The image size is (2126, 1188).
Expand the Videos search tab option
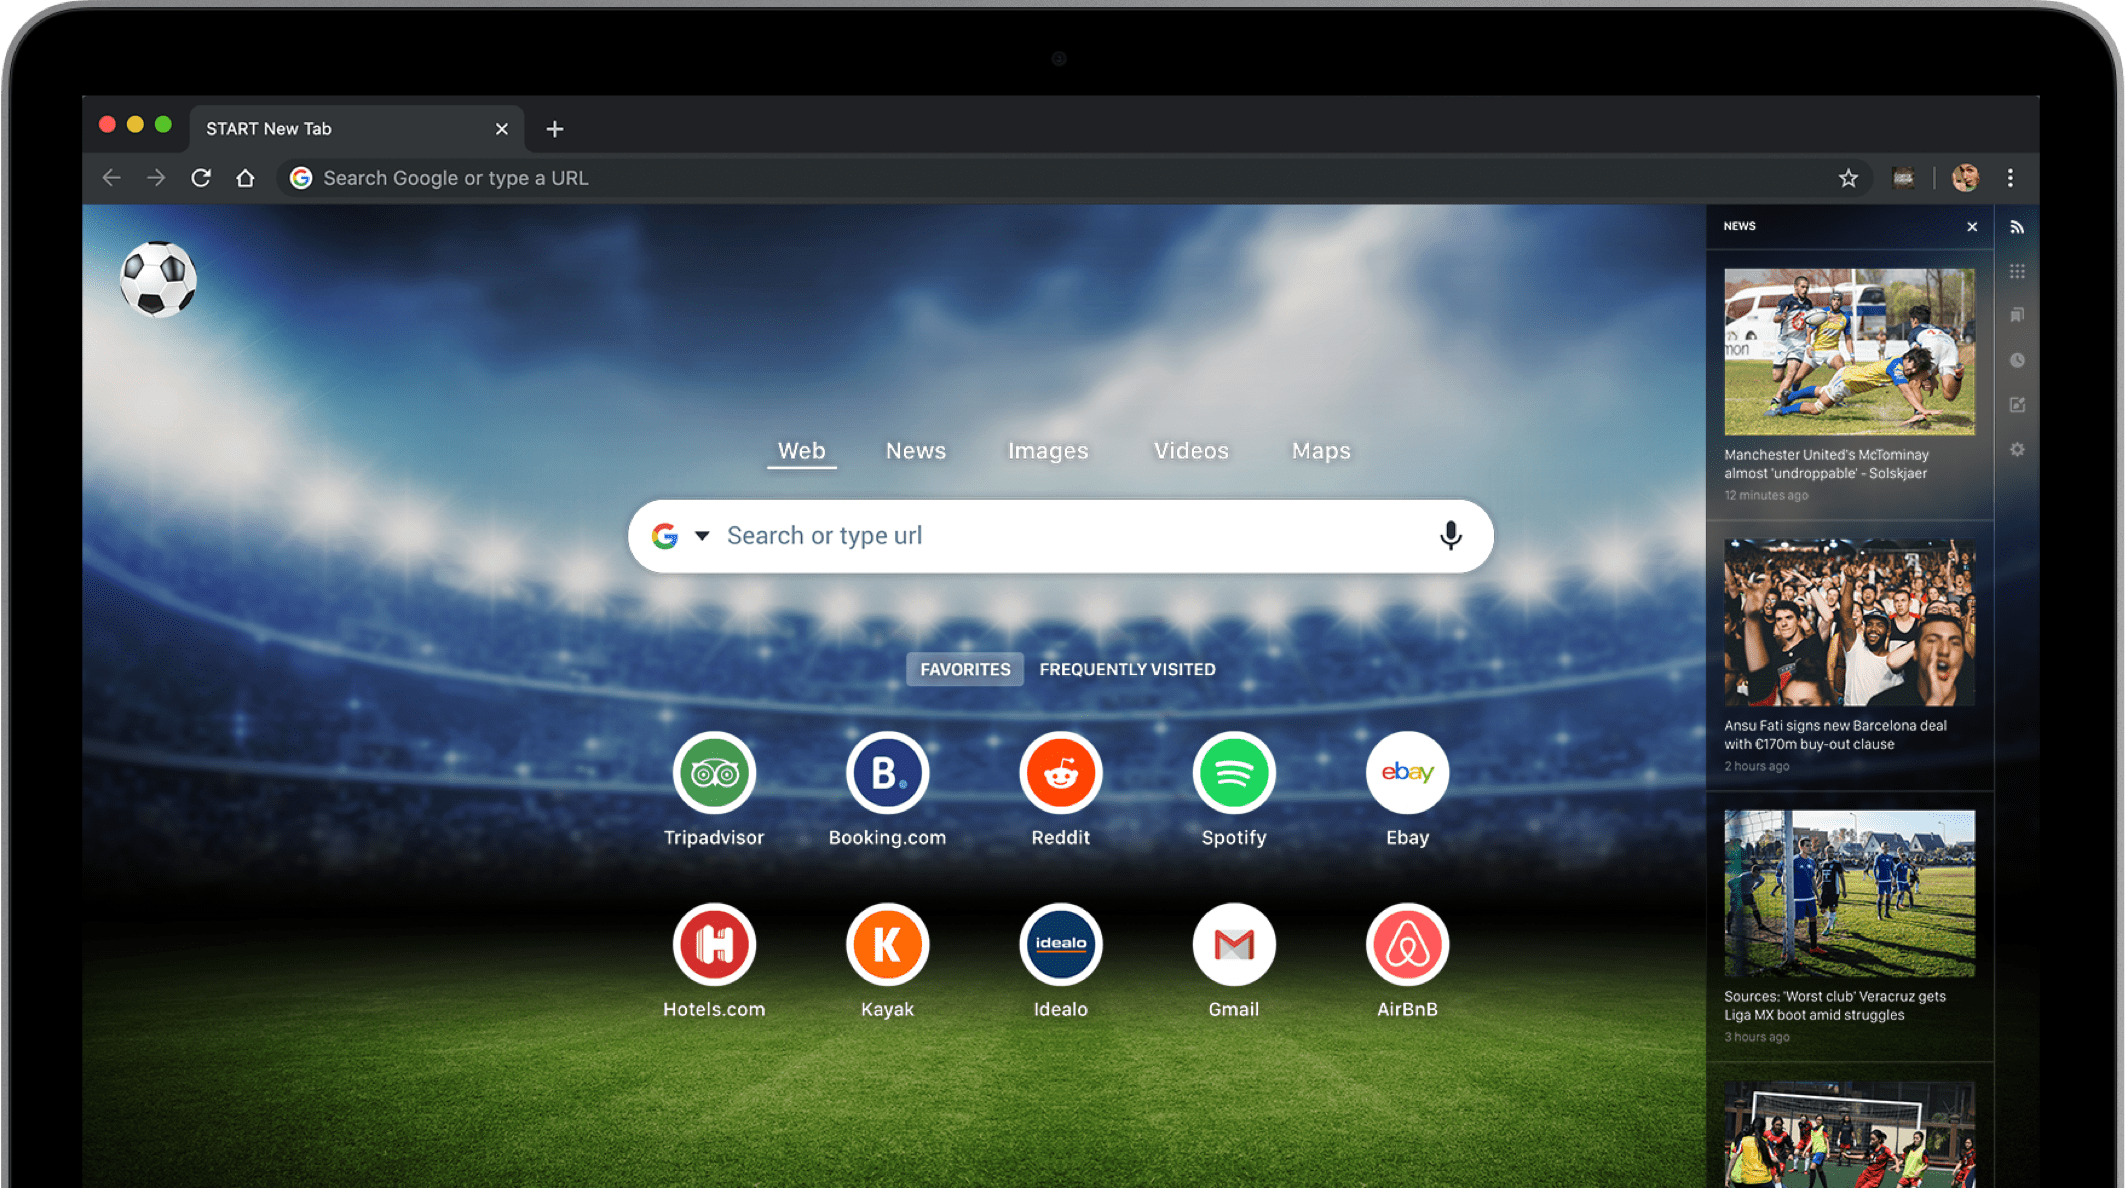coord(1190,450)
